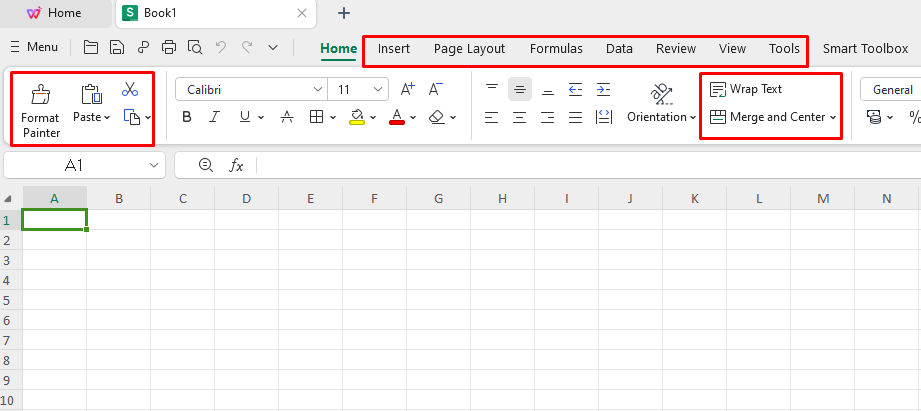The width and height of the screenshot is (921, 411).
Task: Cut selection with the scissors icon
Action: coord(130,89)
